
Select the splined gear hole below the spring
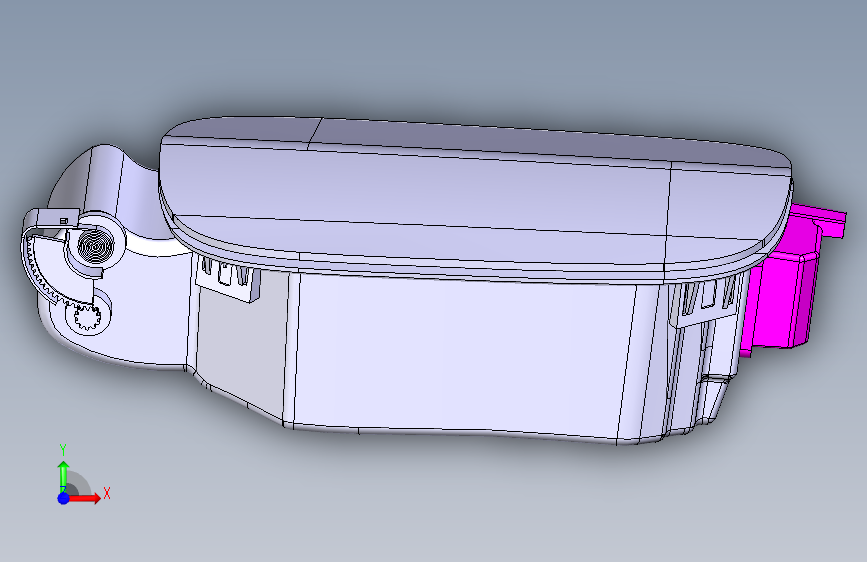[88, 318]
